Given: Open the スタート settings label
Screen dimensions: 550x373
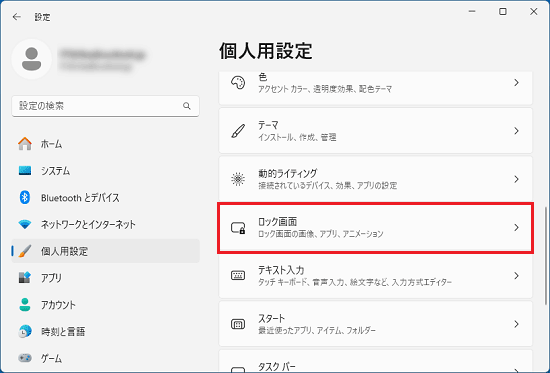Looking at the screenshot, I should pos(271,318).
